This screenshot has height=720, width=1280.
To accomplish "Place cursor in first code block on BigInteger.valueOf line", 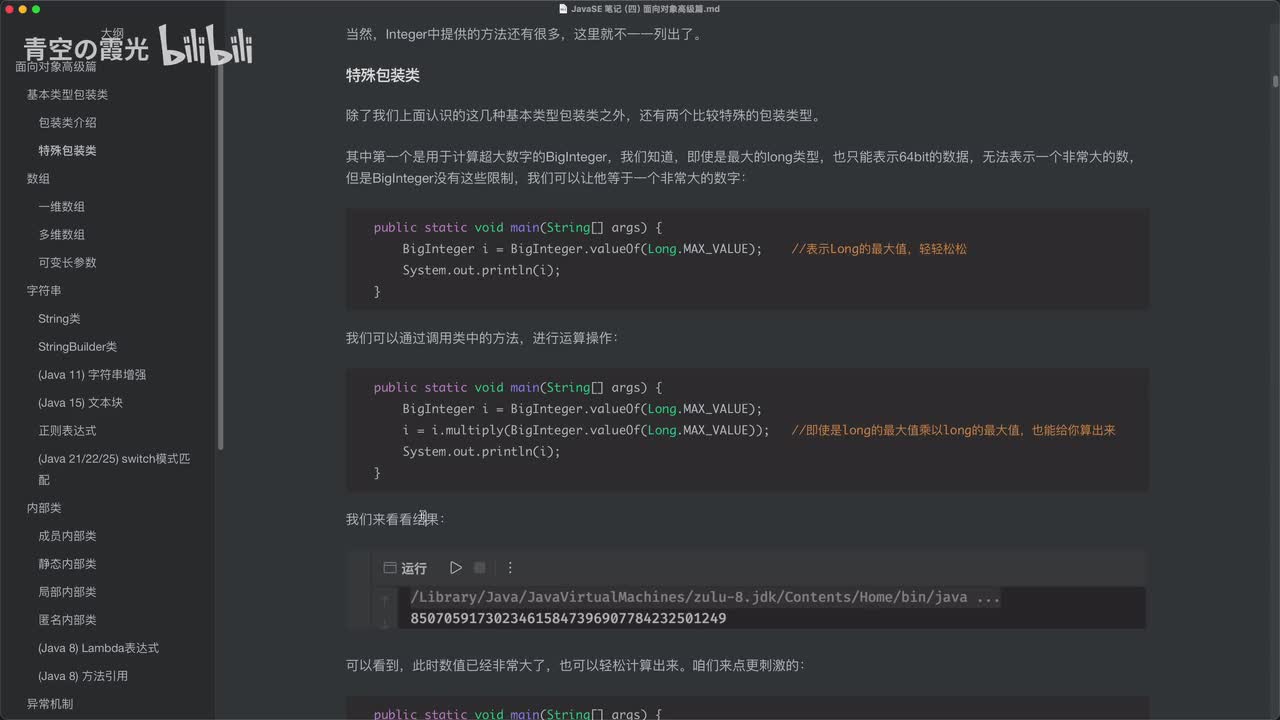I will pos(582,249).
